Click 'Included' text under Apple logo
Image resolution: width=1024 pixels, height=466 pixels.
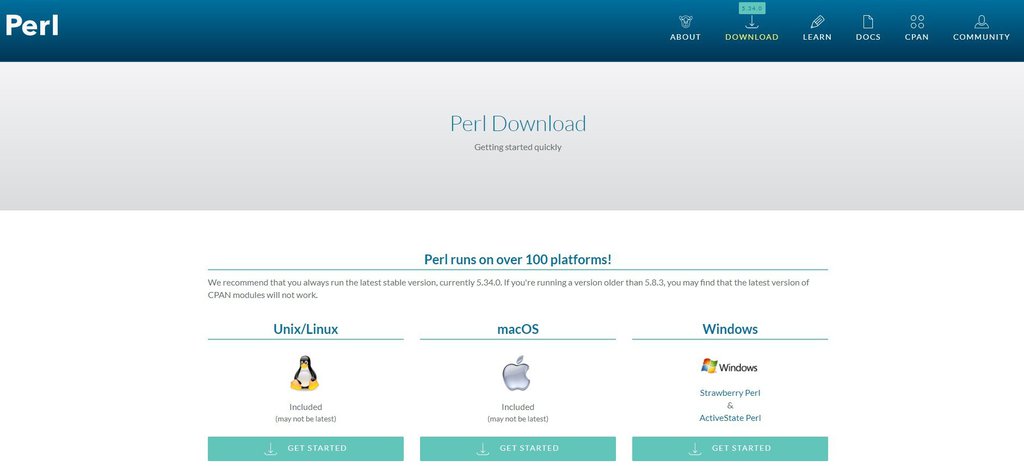pos(518,407)
